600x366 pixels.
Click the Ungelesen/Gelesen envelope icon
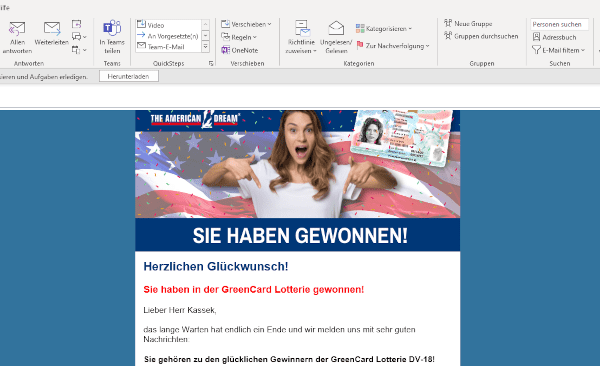pyautogui.click(x=336, y=28)
